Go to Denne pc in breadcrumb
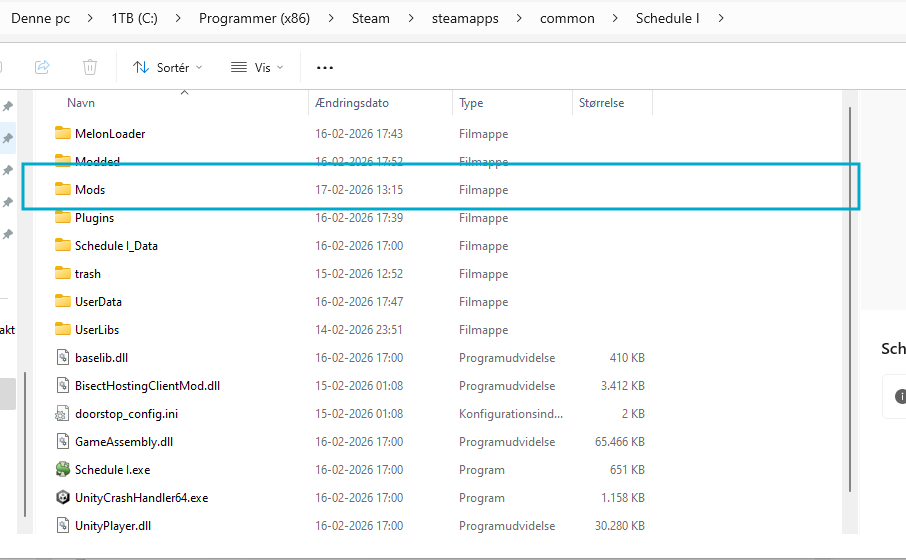Image resolution: width=906 pixels, height=560 pixels. tap(40, 18)
